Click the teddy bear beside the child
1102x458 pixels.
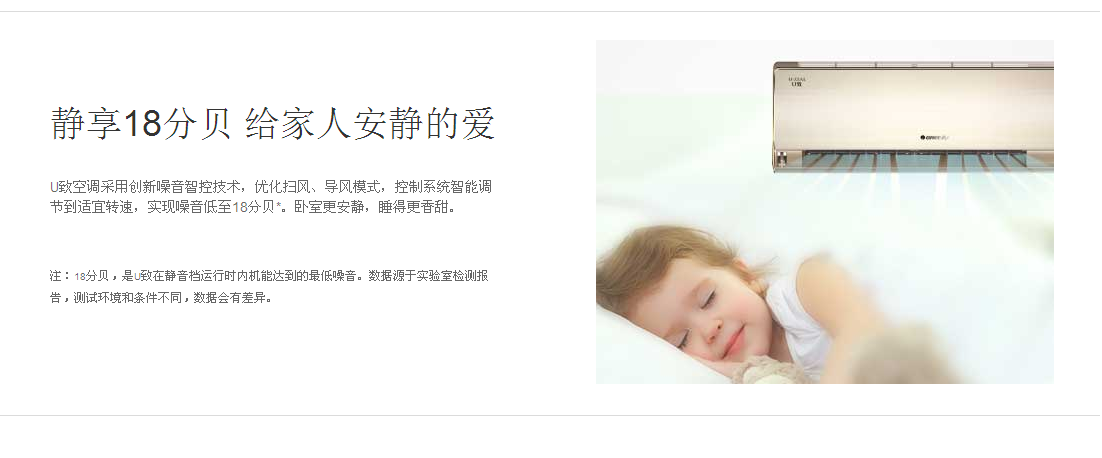coord(770,370)
